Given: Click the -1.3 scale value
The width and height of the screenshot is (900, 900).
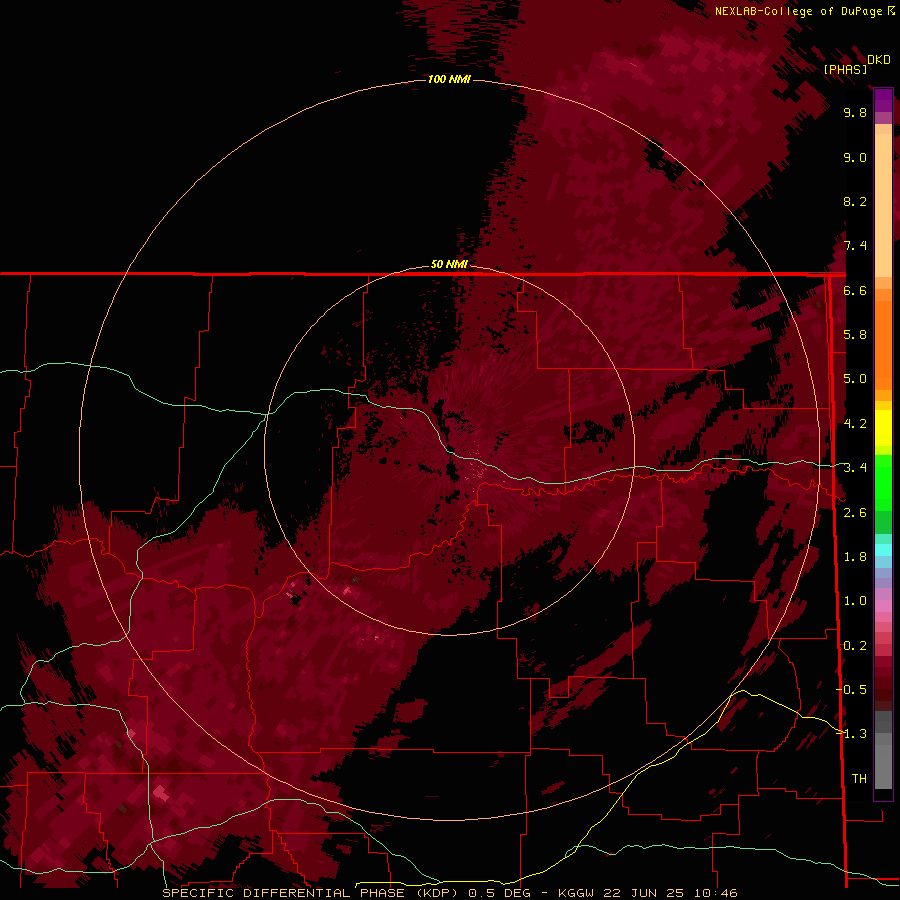Looking at the screenshot, I should pos(852,734).
